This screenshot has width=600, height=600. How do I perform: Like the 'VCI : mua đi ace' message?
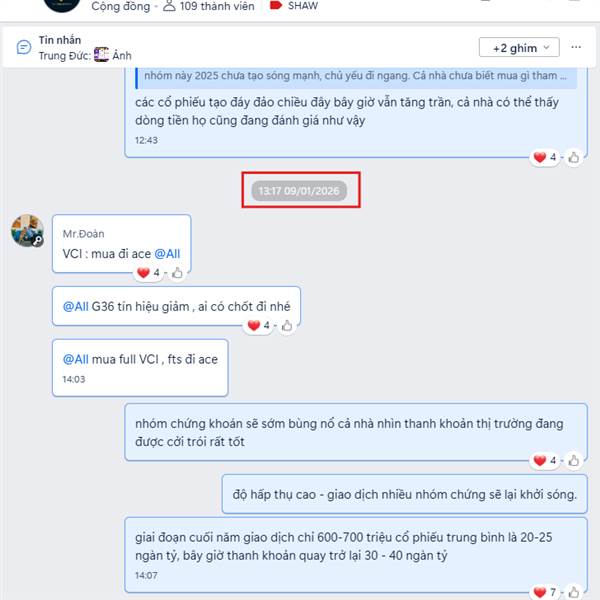(x=177, y=273)
